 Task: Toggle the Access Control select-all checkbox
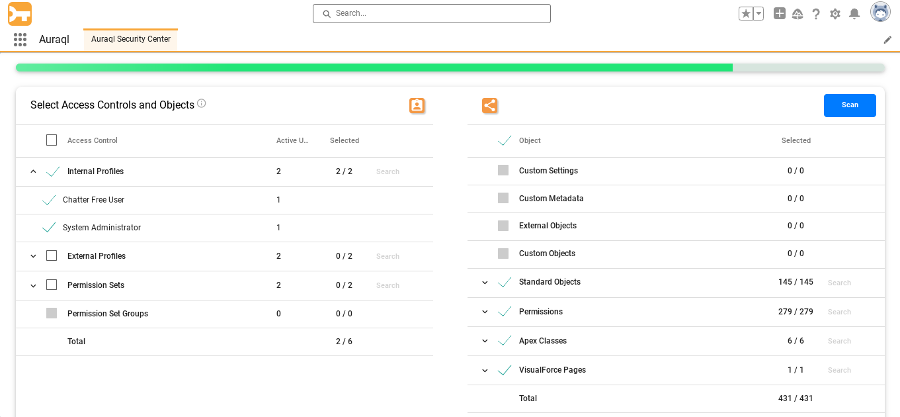[51, 141]
